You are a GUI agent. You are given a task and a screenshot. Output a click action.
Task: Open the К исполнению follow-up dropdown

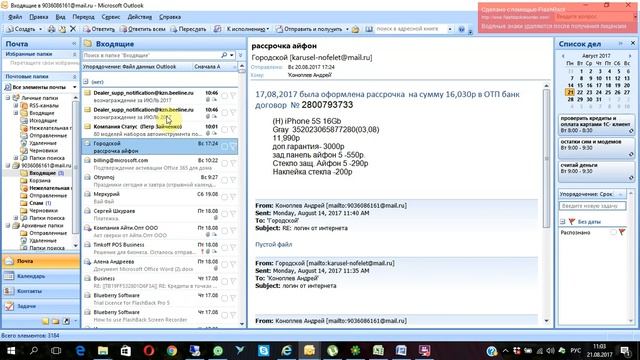point(247,29)
